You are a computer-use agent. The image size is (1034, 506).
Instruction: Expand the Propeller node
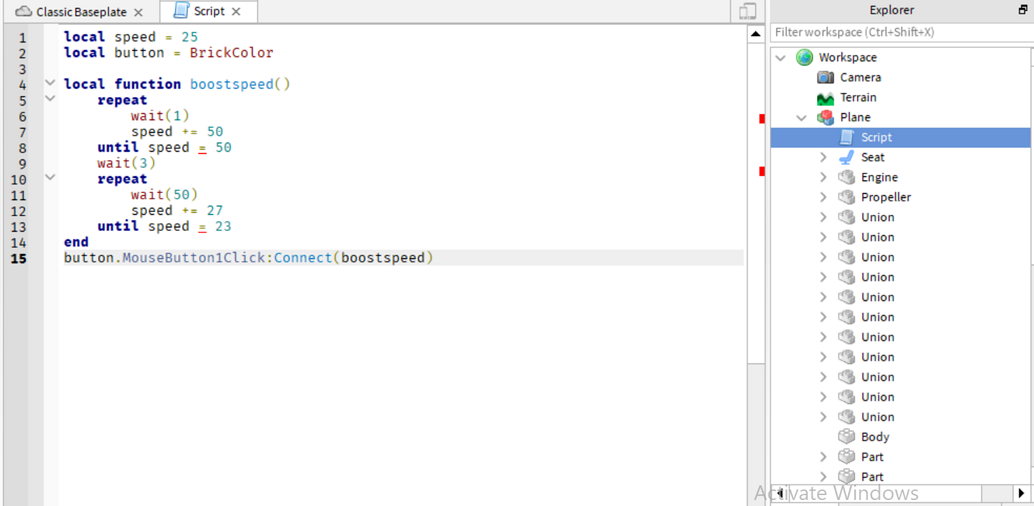[x=823, y=197]
